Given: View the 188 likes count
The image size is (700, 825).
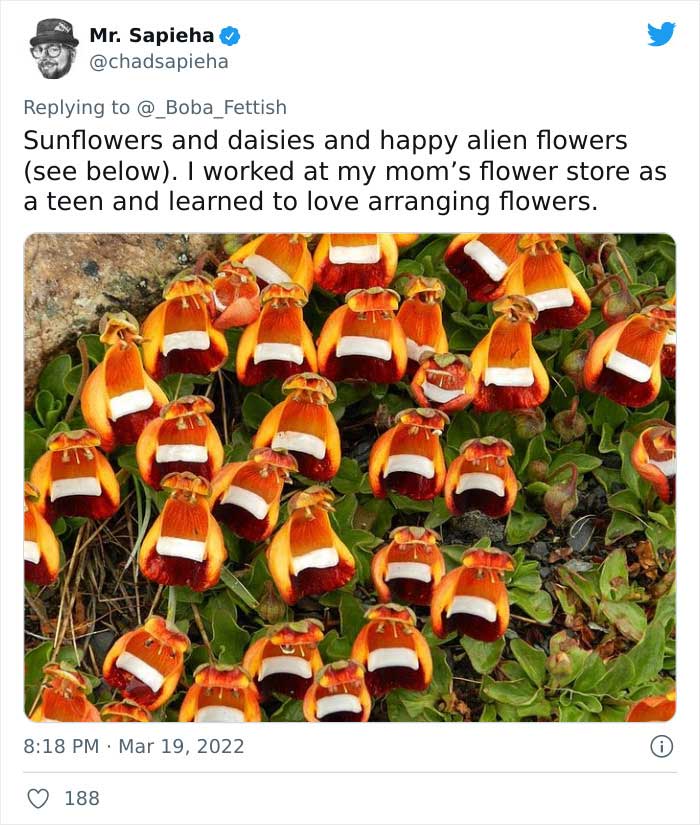Looking at the screenshot, I should coord(82,798).
